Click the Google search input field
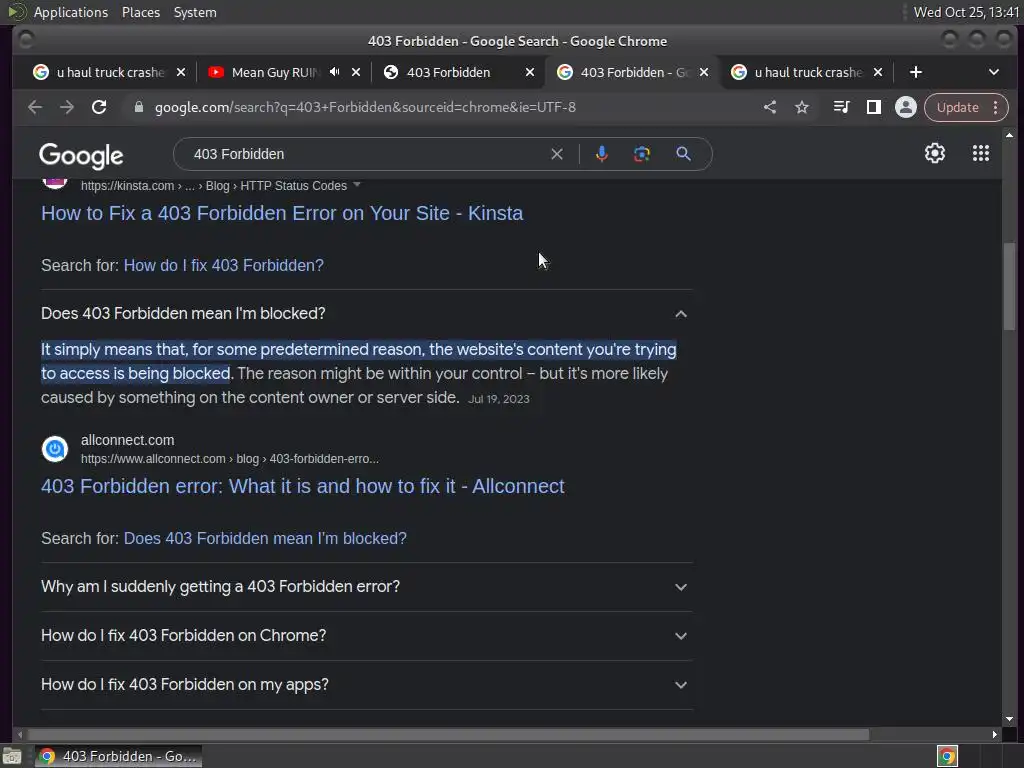Viewport: 1024px width, 768px height. 369,154
